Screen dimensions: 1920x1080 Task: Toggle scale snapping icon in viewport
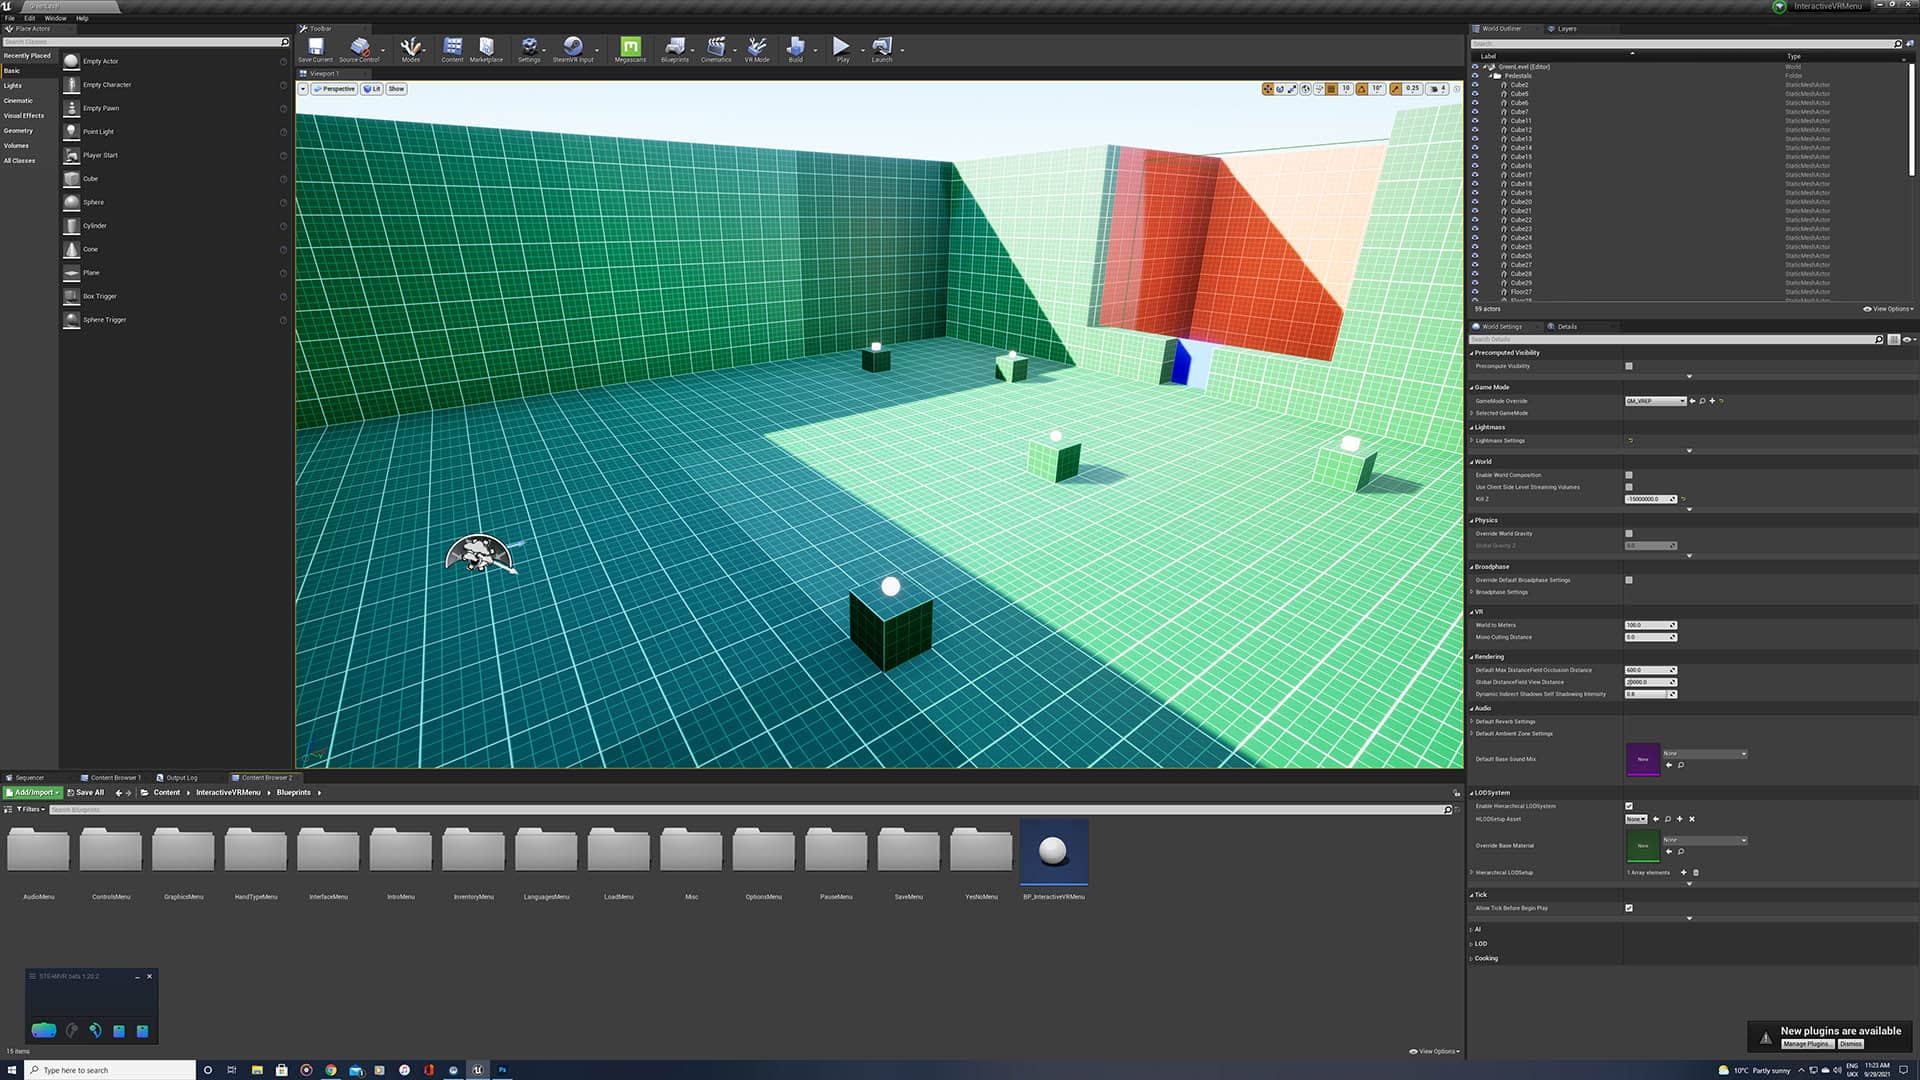coord(1395,89)
